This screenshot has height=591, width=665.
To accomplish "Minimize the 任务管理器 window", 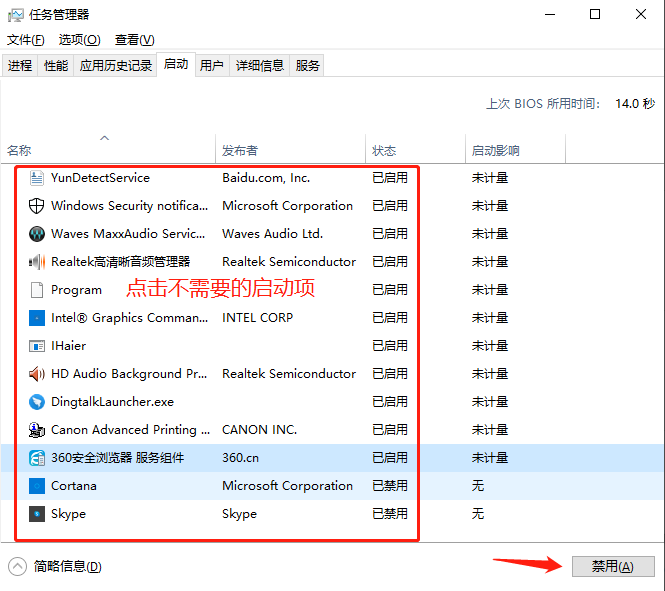I will click(550, 14).
